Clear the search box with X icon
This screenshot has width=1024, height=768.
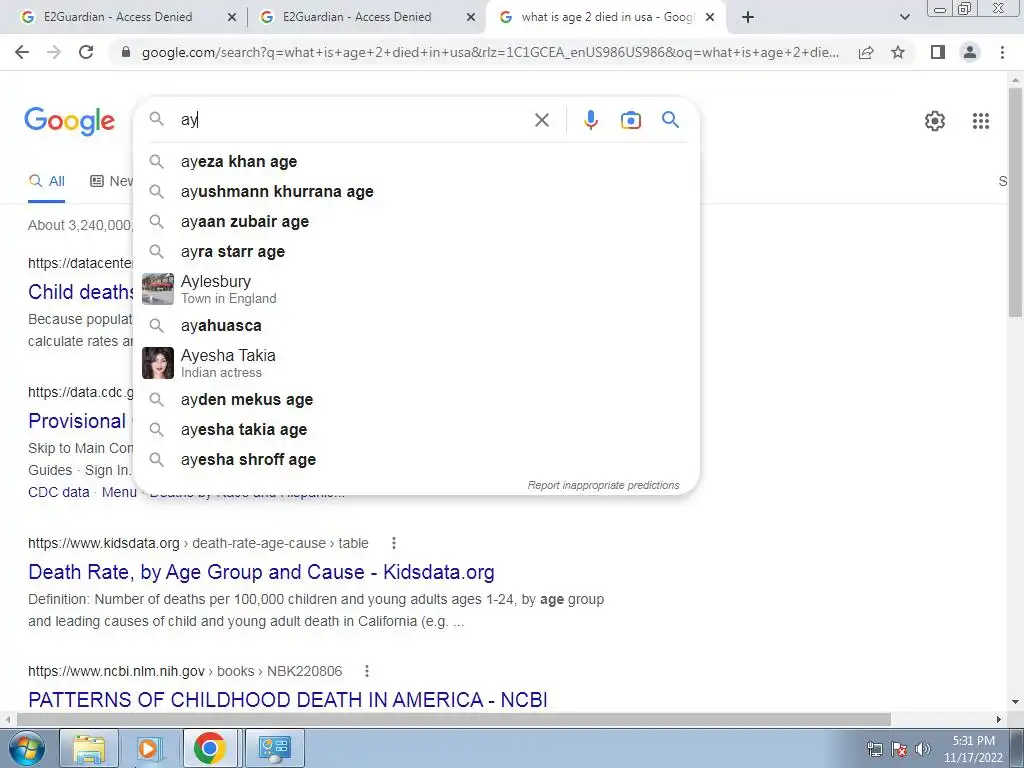click(541, 120)
